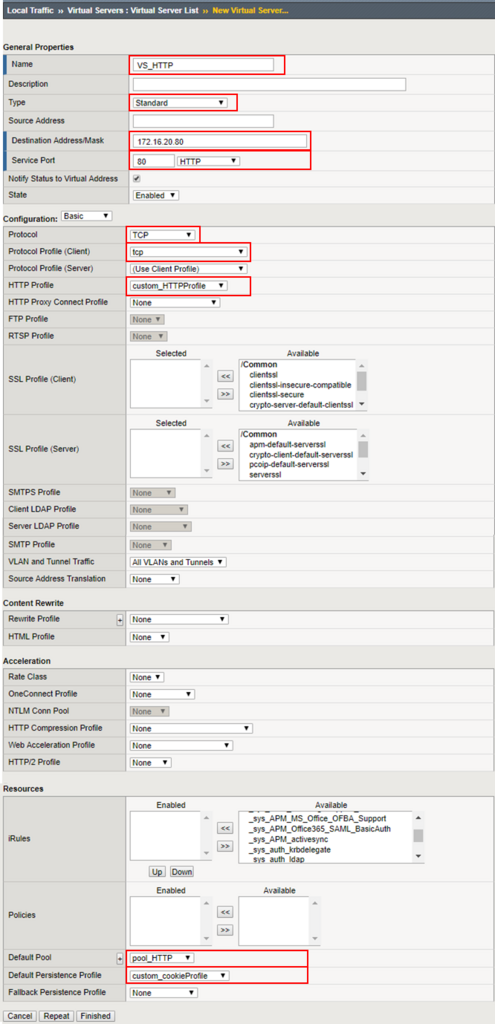Screen dimensions: 495x1024
Task: Go to Local Traffic breadcrumb
Action: coord(30,11)
